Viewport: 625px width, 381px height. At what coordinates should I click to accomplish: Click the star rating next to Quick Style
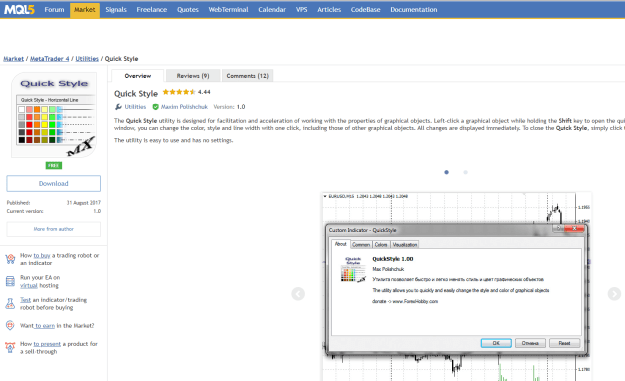click(x=179, y=92)
